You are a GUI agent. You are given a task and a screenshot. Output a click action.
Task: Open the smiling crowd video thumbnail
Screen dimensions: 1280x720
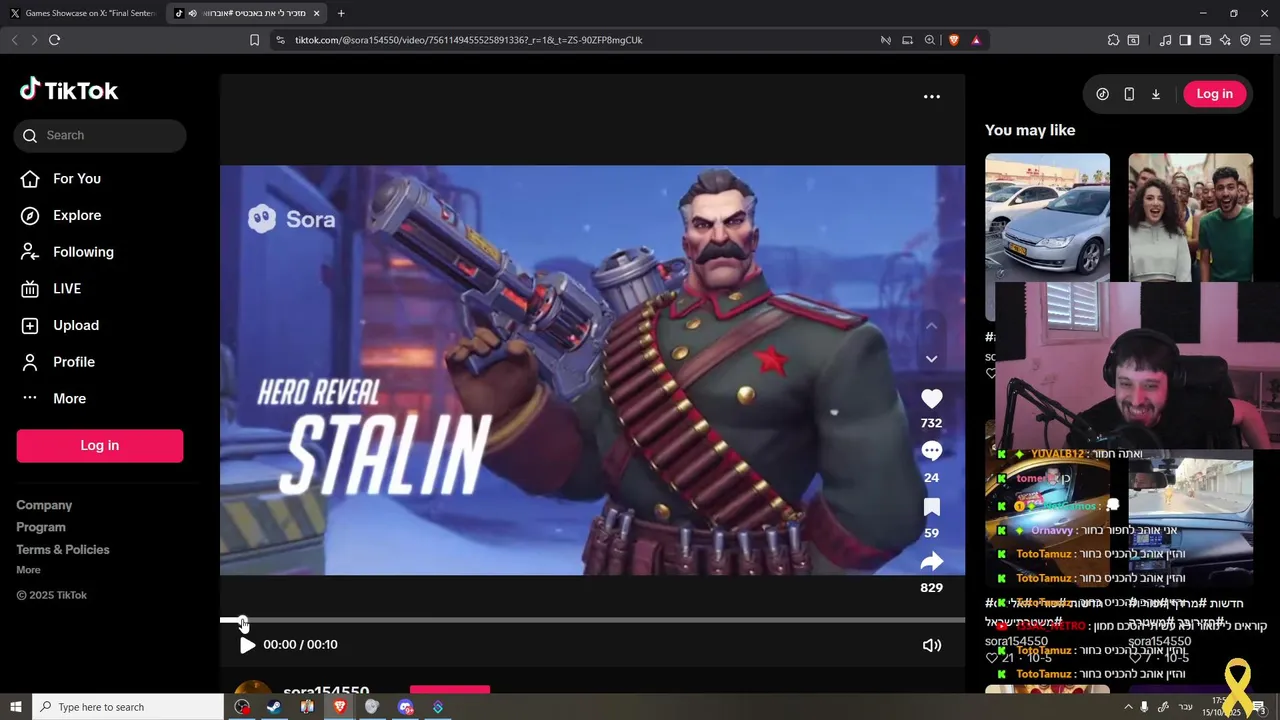1190,217
